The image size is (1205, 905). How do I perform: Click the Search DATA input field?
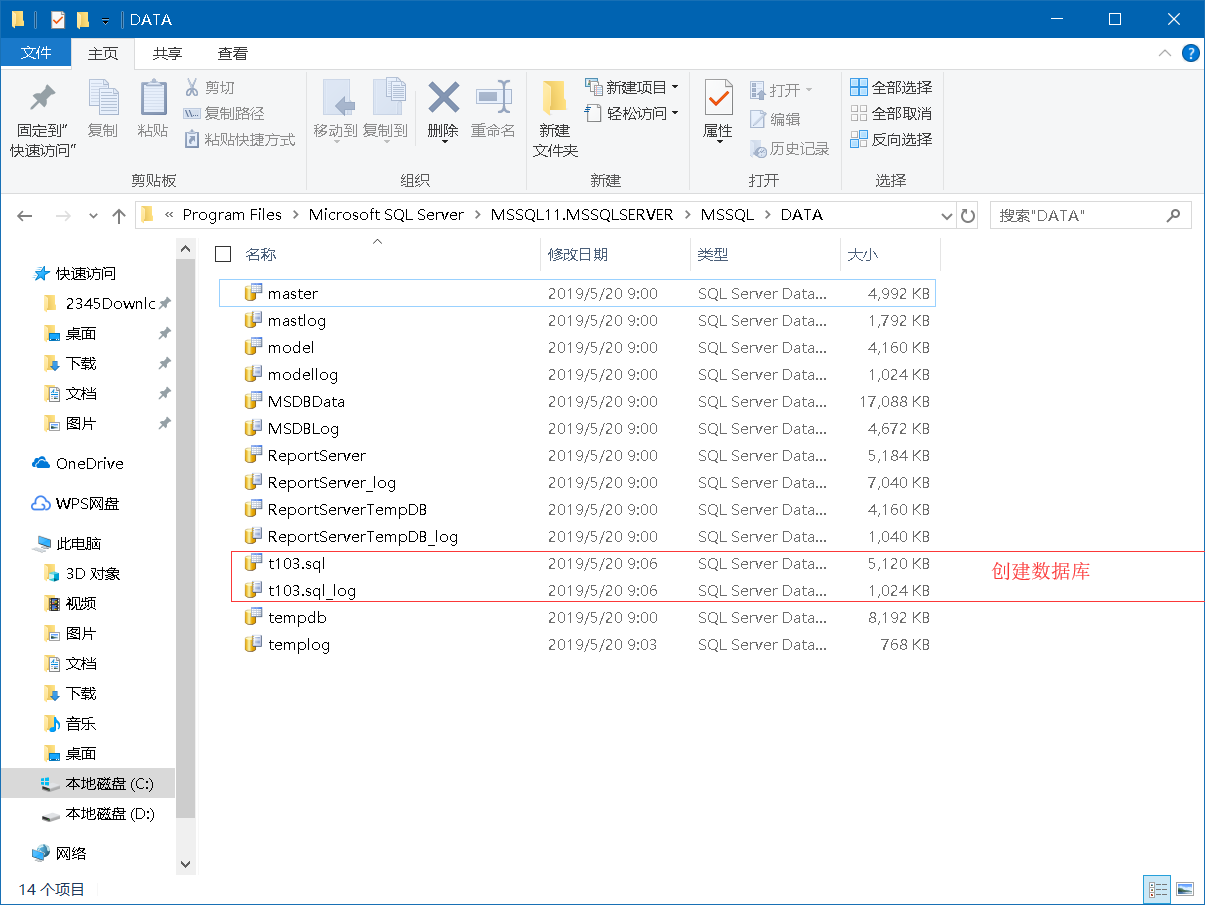pyautogui.click(x=1090, y=215)
